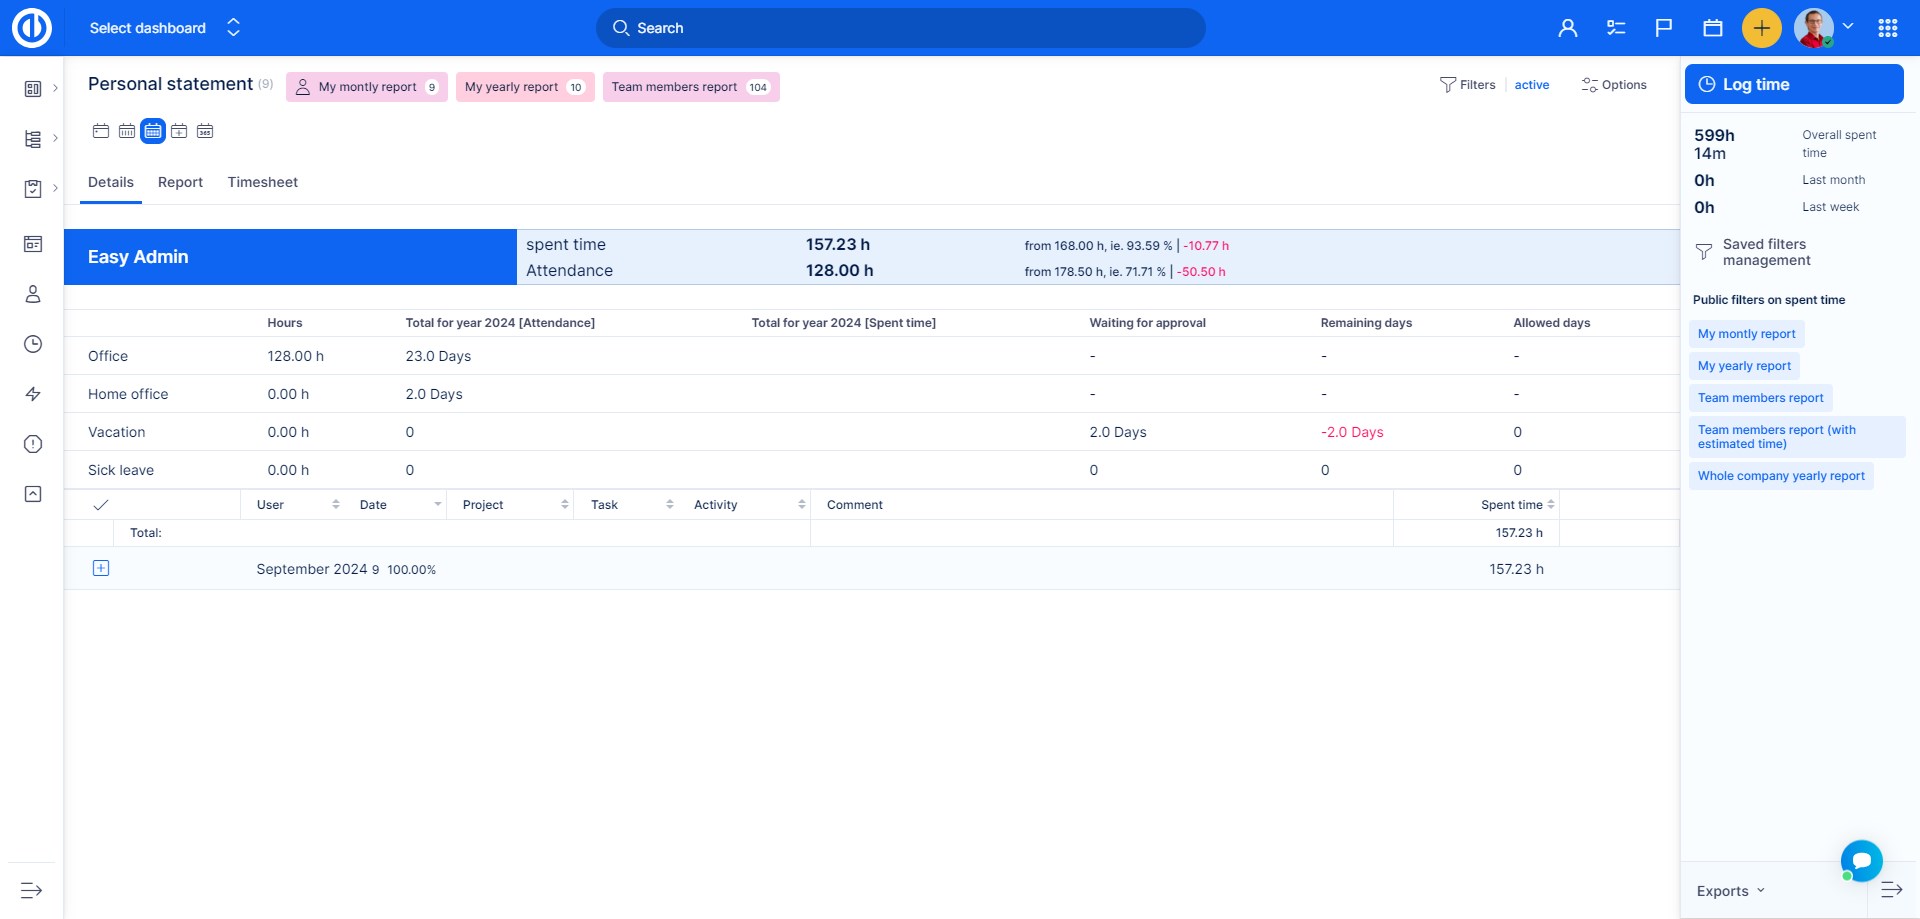Select the highlighted month period icon
This screenshot has height=919, width=1920.
point(153,131)
